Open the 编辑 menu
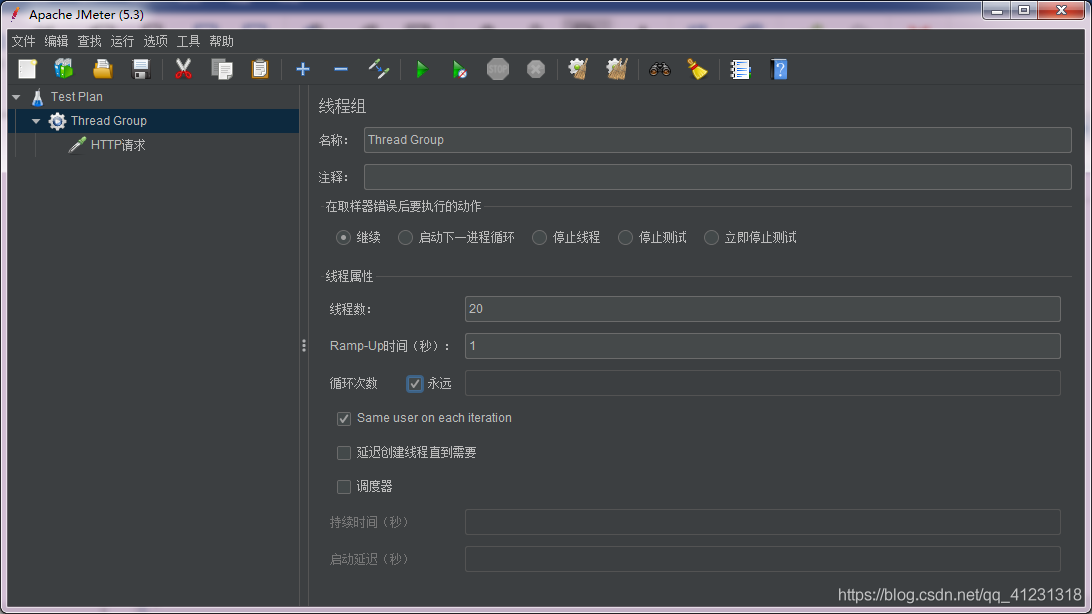Viewport: 1092px width, 614px height. (x=56, y=41)
